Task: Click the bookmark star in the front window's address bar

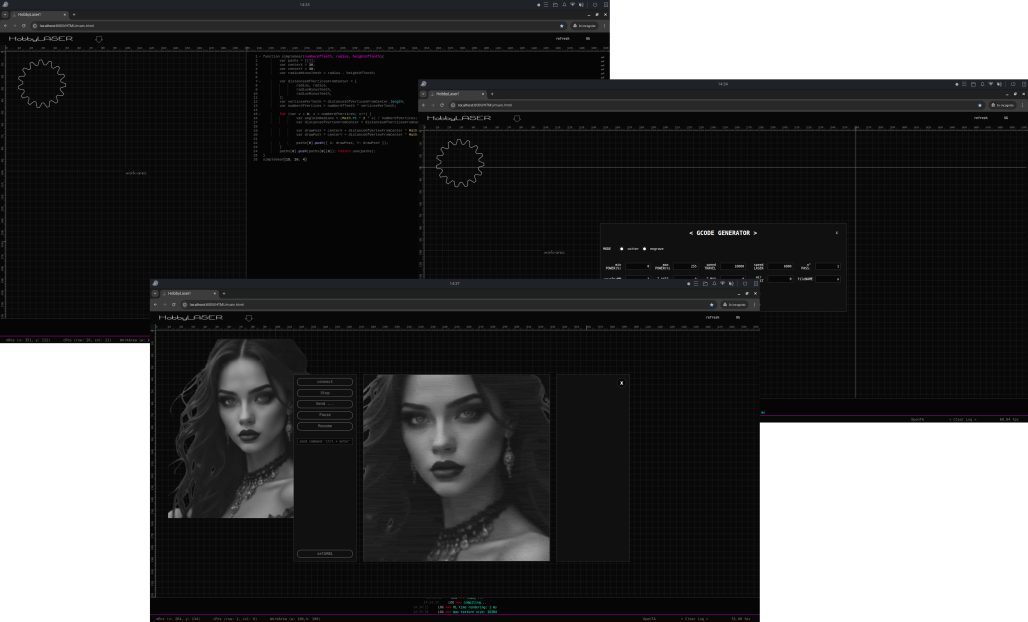Action: (x=711, y=304)
